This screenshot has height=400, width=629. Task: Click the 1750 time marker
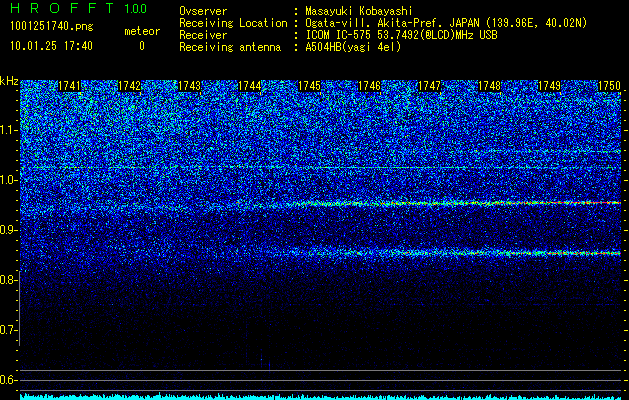click(x=609, y=86)
